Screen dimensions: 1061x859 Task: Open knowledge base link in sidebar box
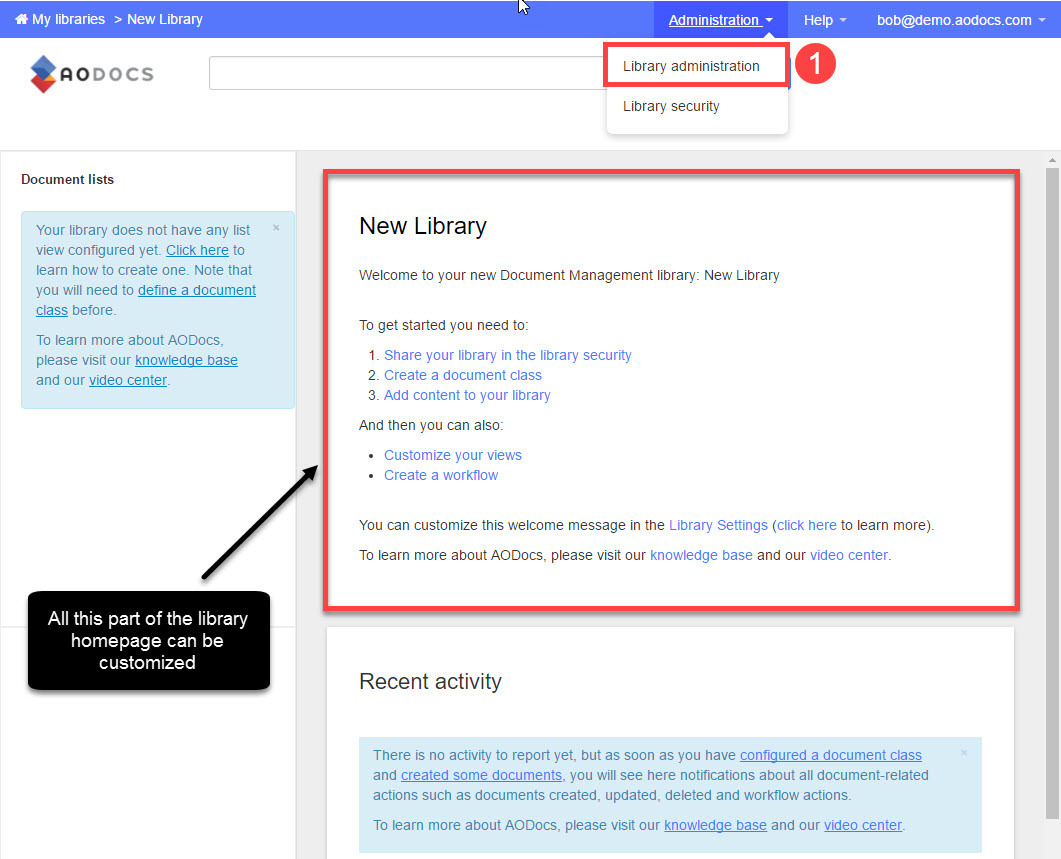pyautogui.click(x=186, y=360)
